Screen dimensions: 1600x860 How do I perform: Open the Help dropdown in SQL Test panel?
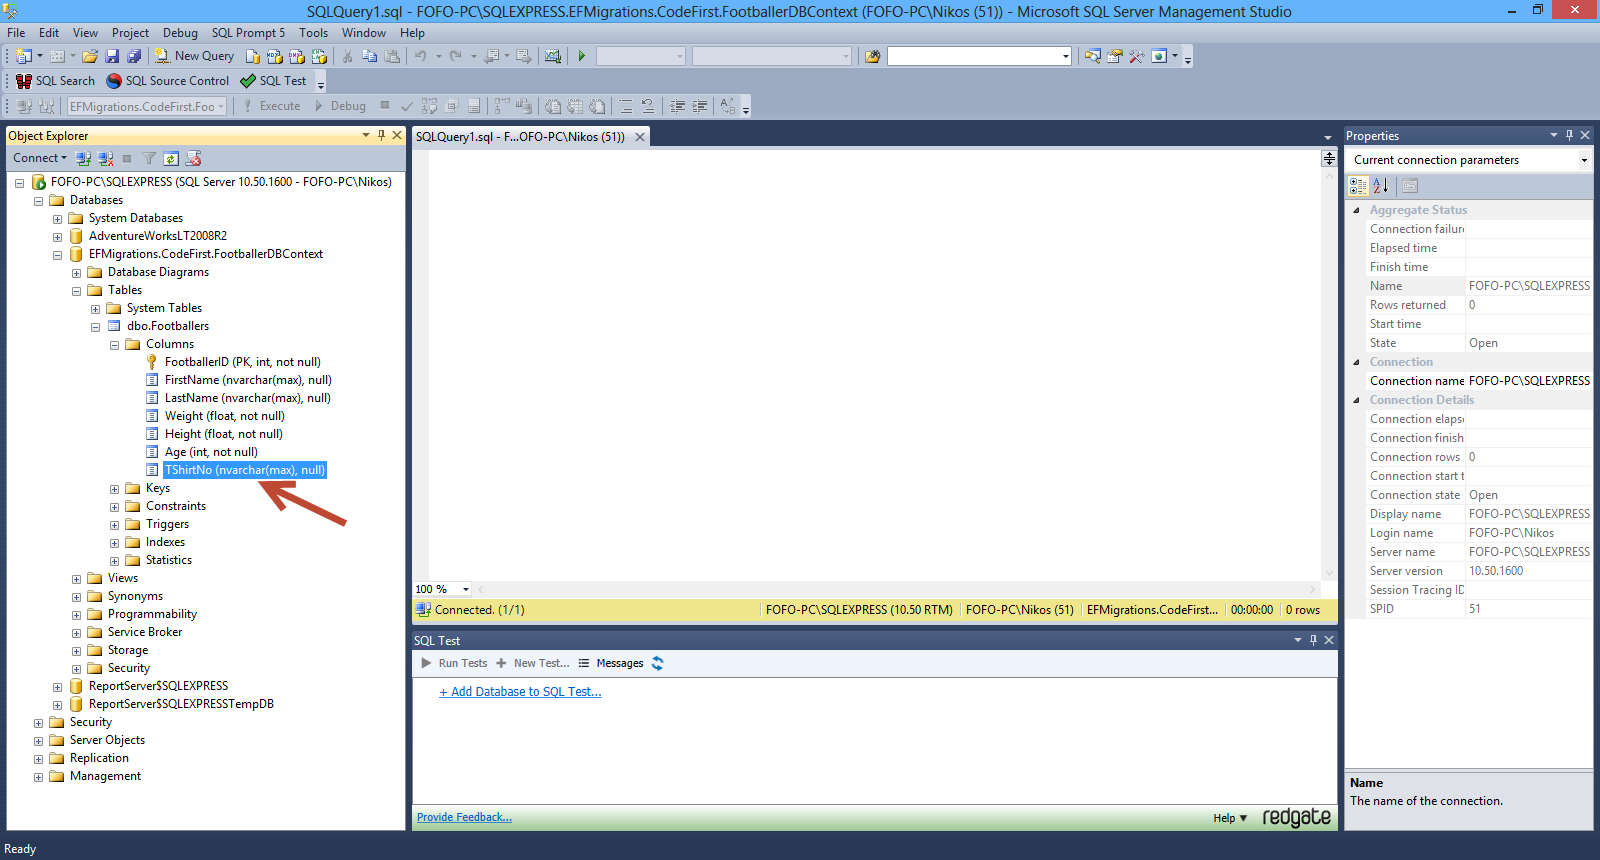tap(1230, 818)
